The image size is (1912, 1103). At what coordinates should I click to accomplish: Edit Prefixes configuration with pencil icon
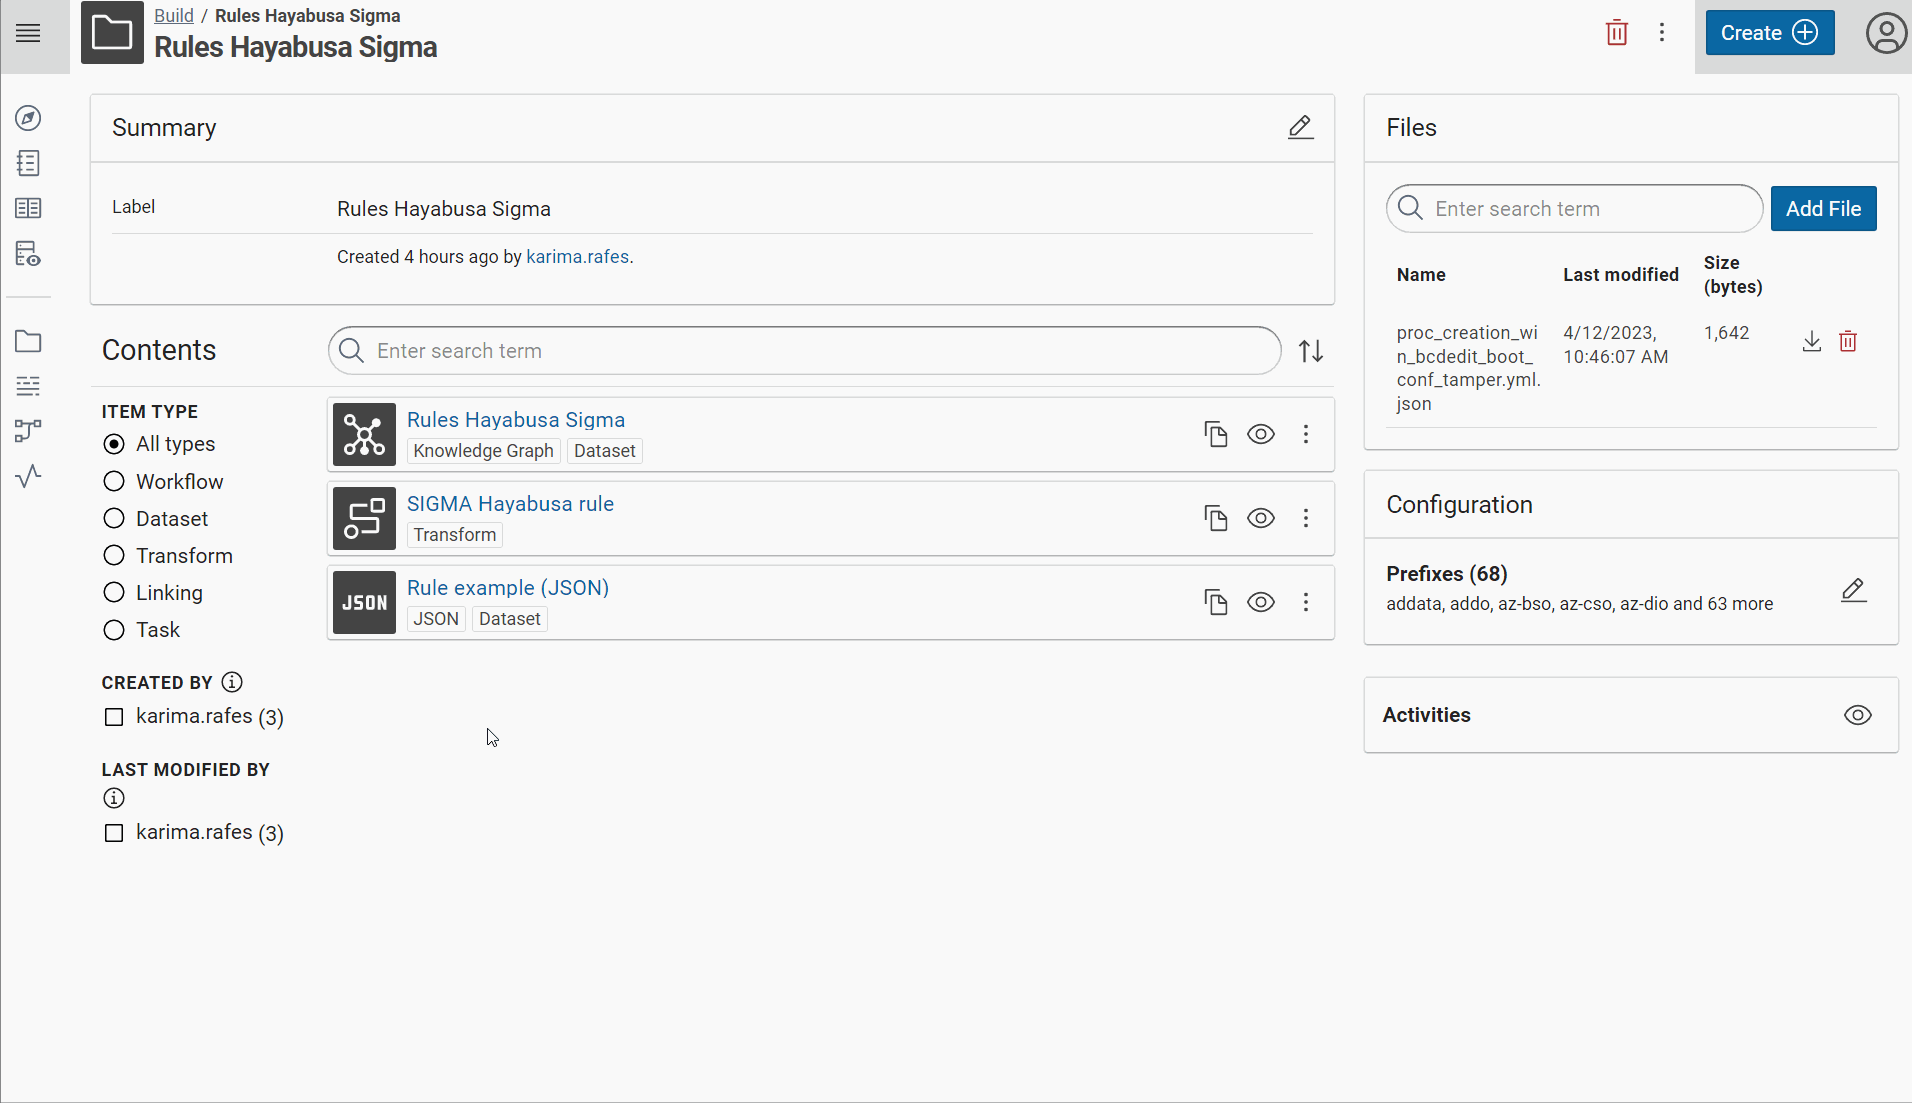coord(1853,590)
